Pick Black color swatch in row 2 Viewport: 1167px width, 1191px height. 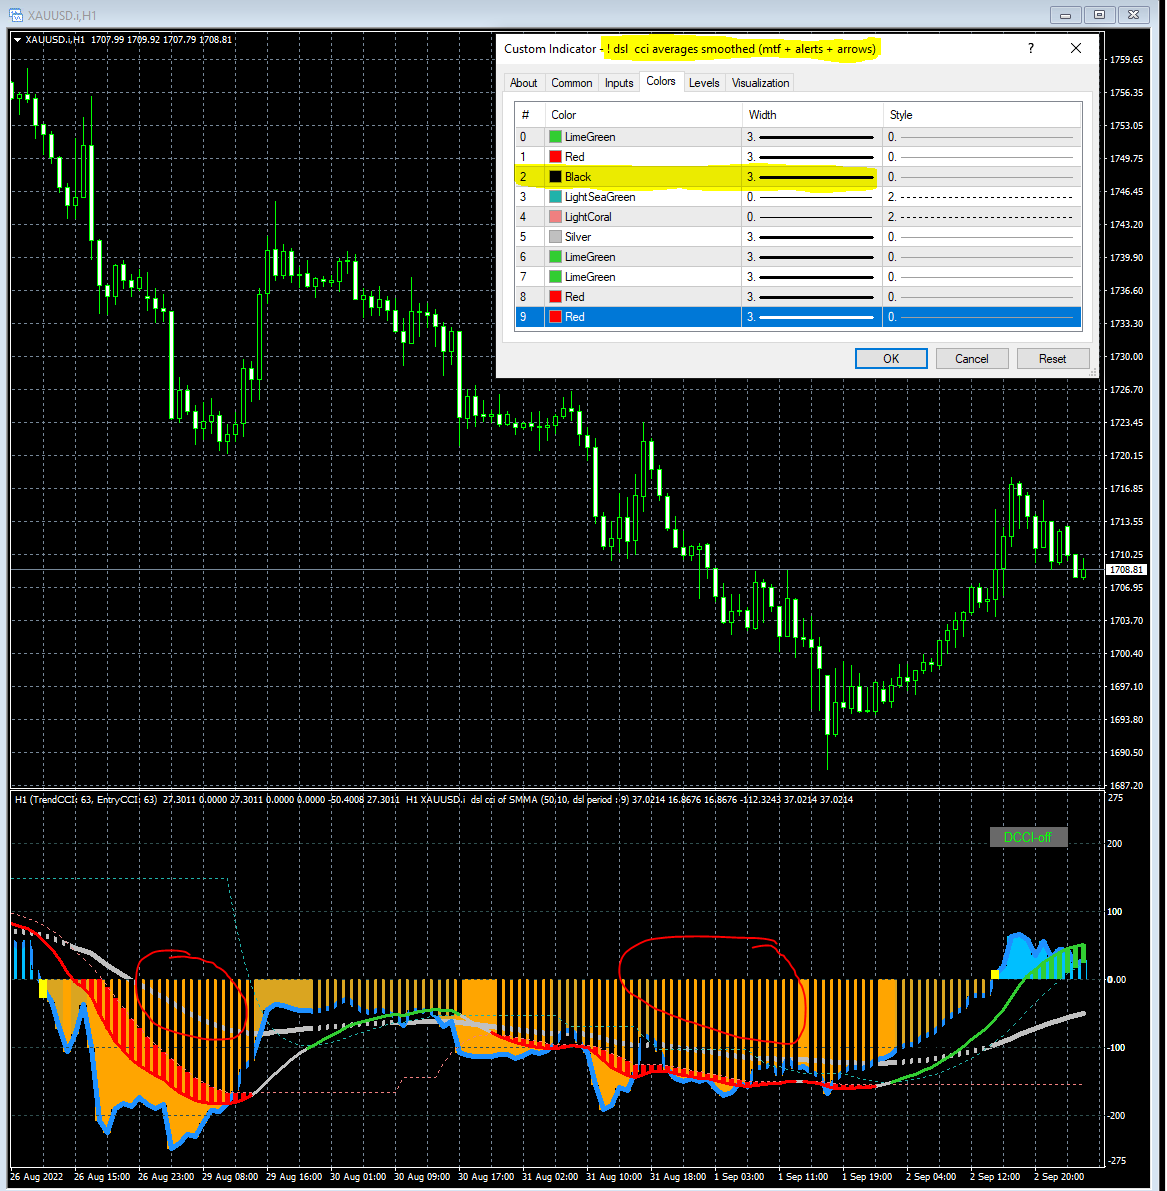(x=555, y=177)
